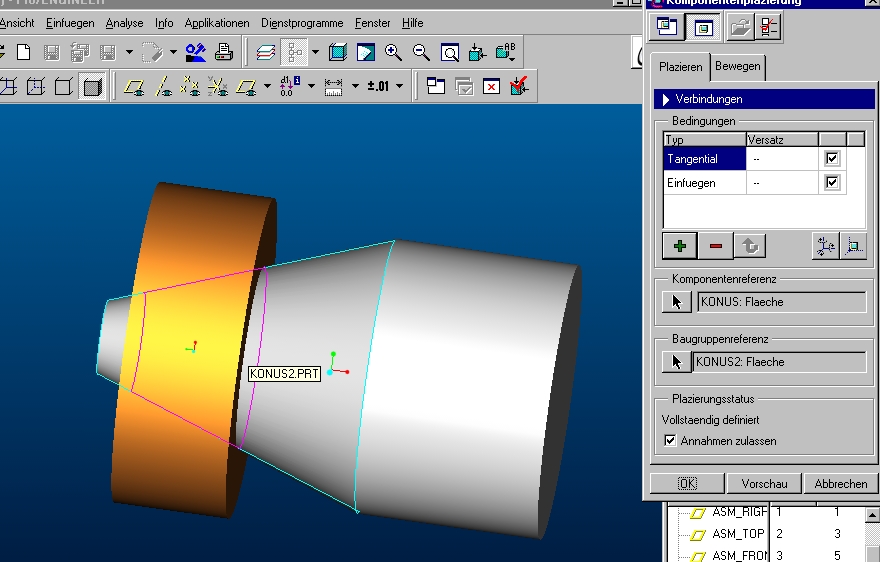
Task: Open the Applikationen menu
Action: pos(217,23)
